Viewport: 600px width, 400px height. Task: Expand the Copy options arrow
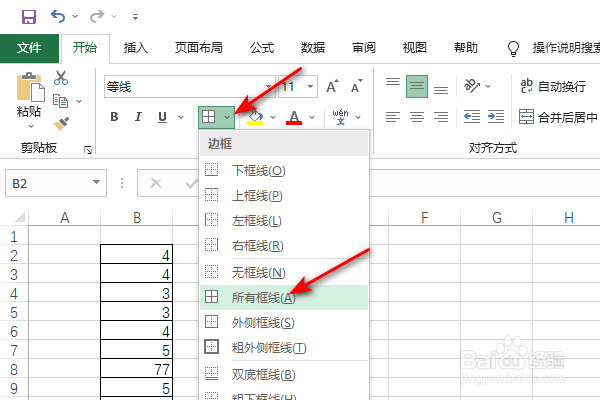(79, 101)
